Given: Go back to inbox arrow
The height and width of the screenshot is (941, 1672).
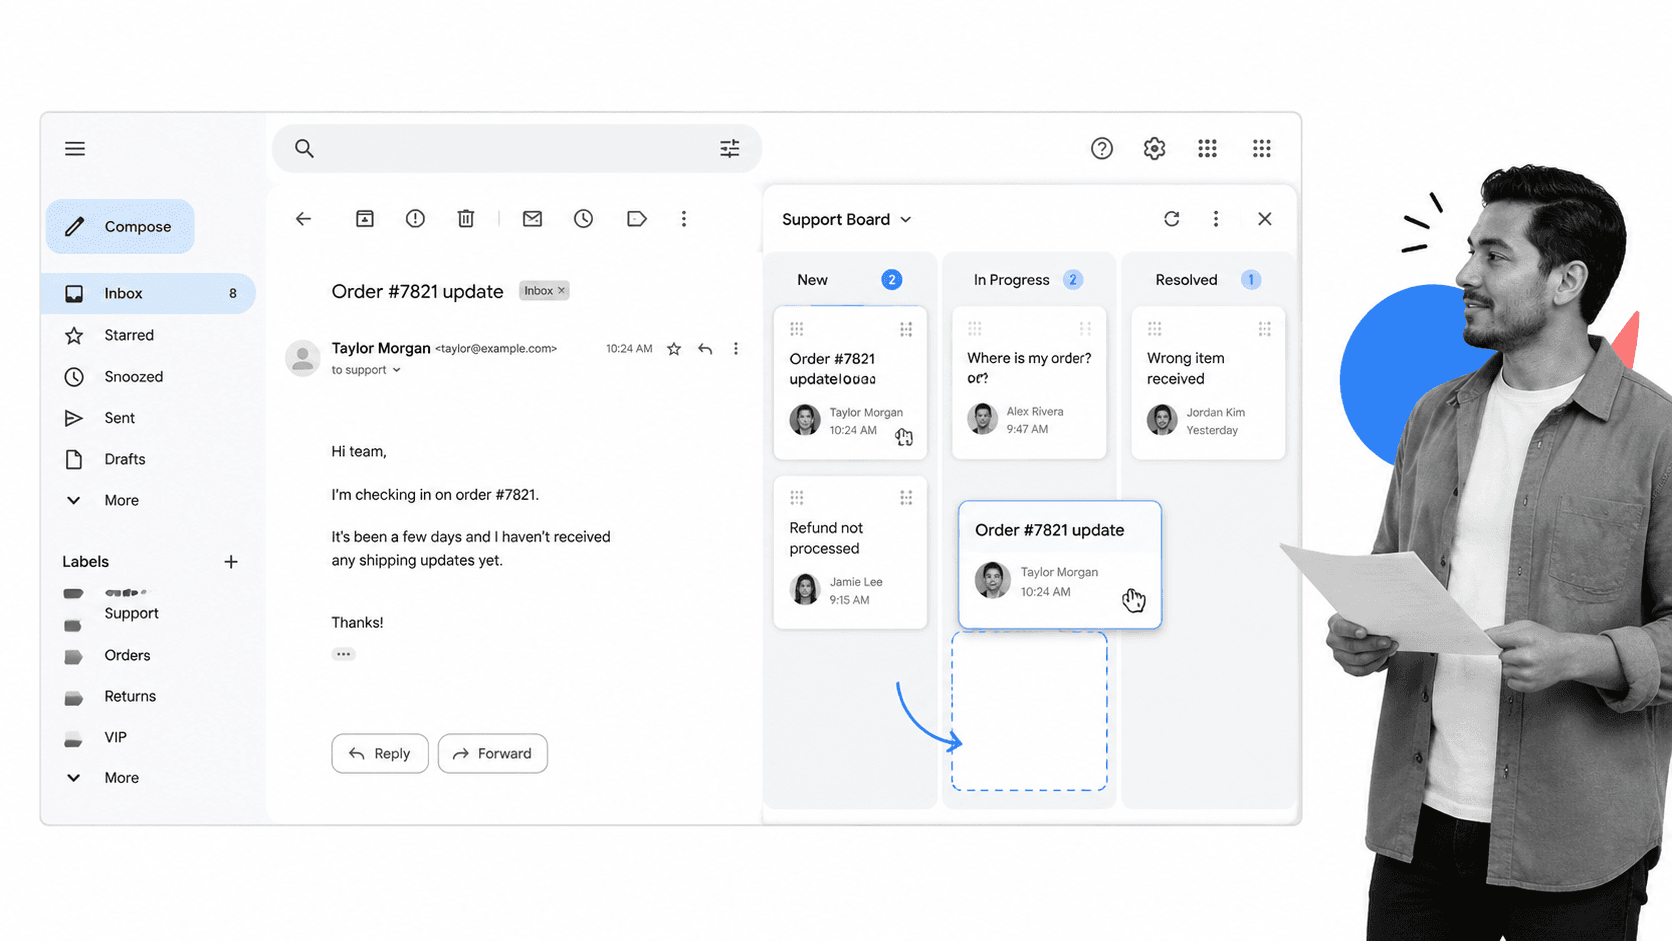Looking at the screenshot, I should [x=303, y=219].
